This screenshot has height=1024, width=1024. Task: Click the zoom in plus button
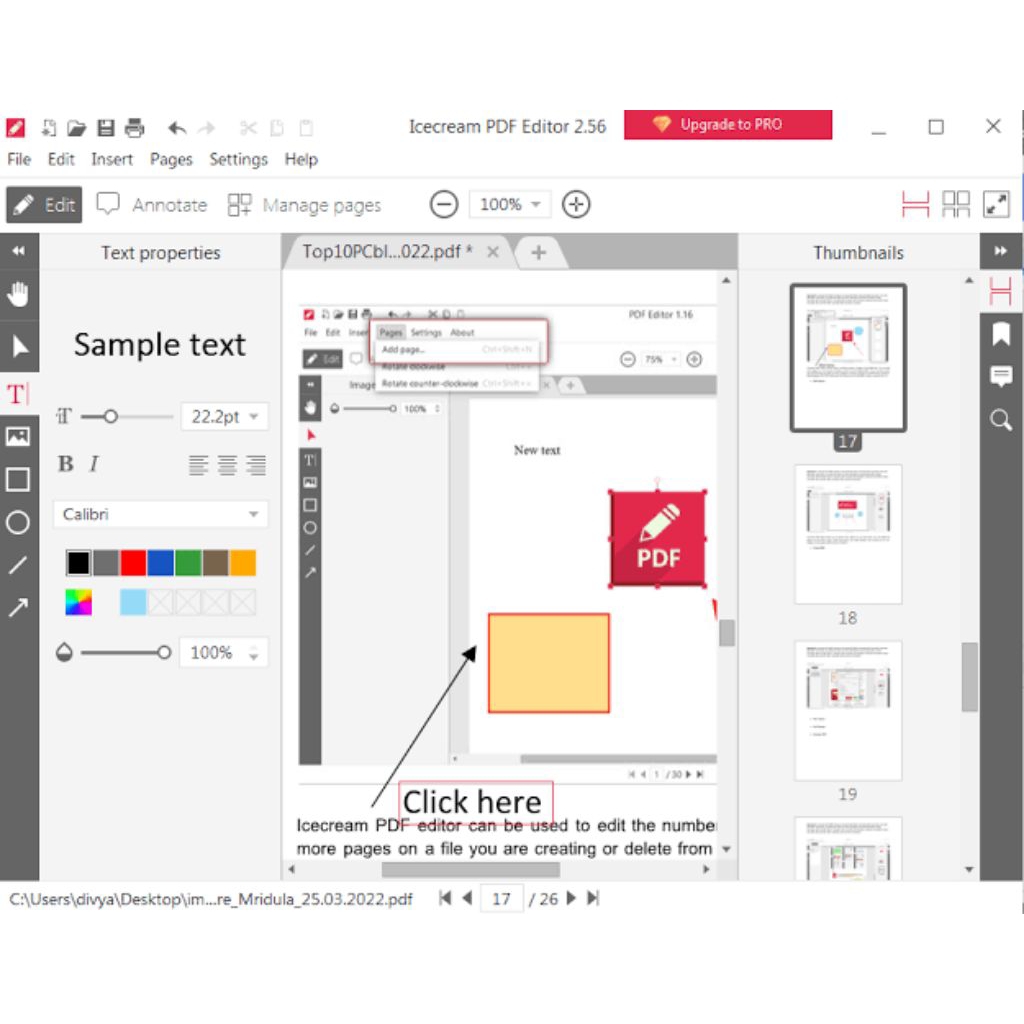click(x=575, y=205)
